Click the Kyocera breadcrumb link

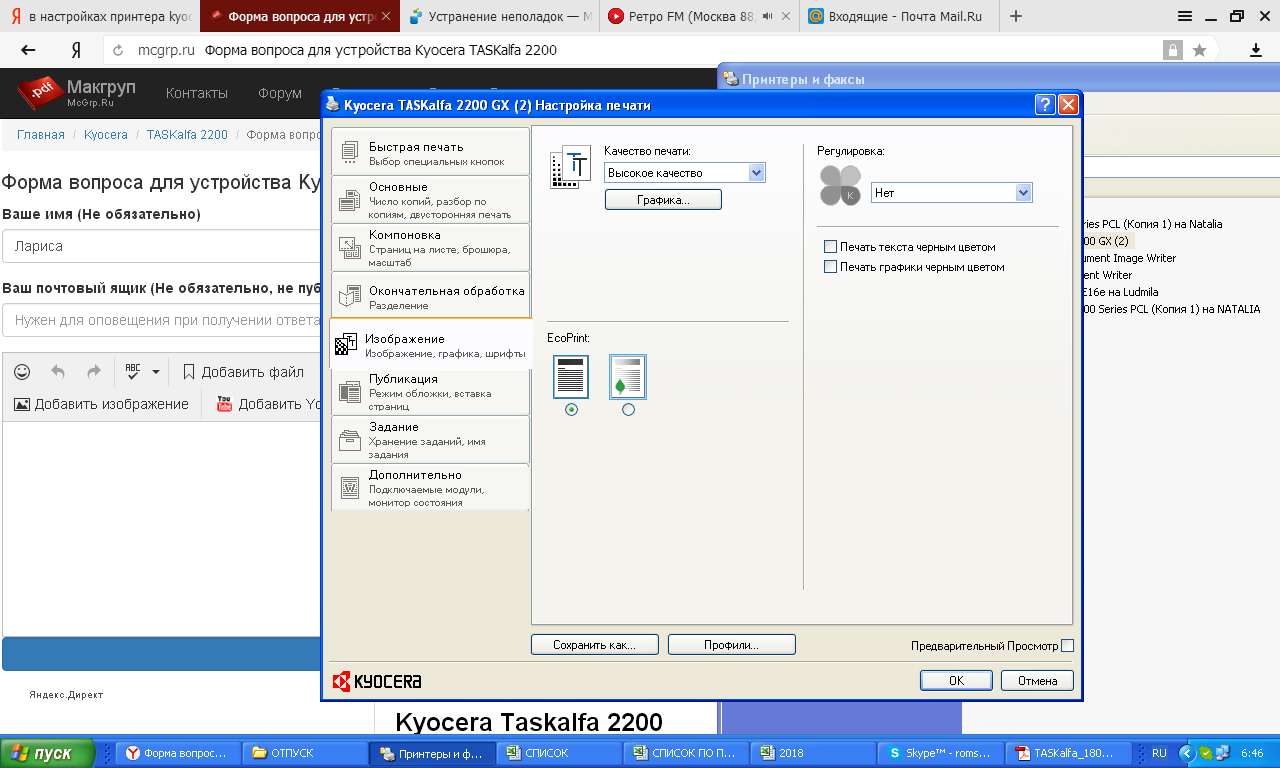(x=106, y=134)
